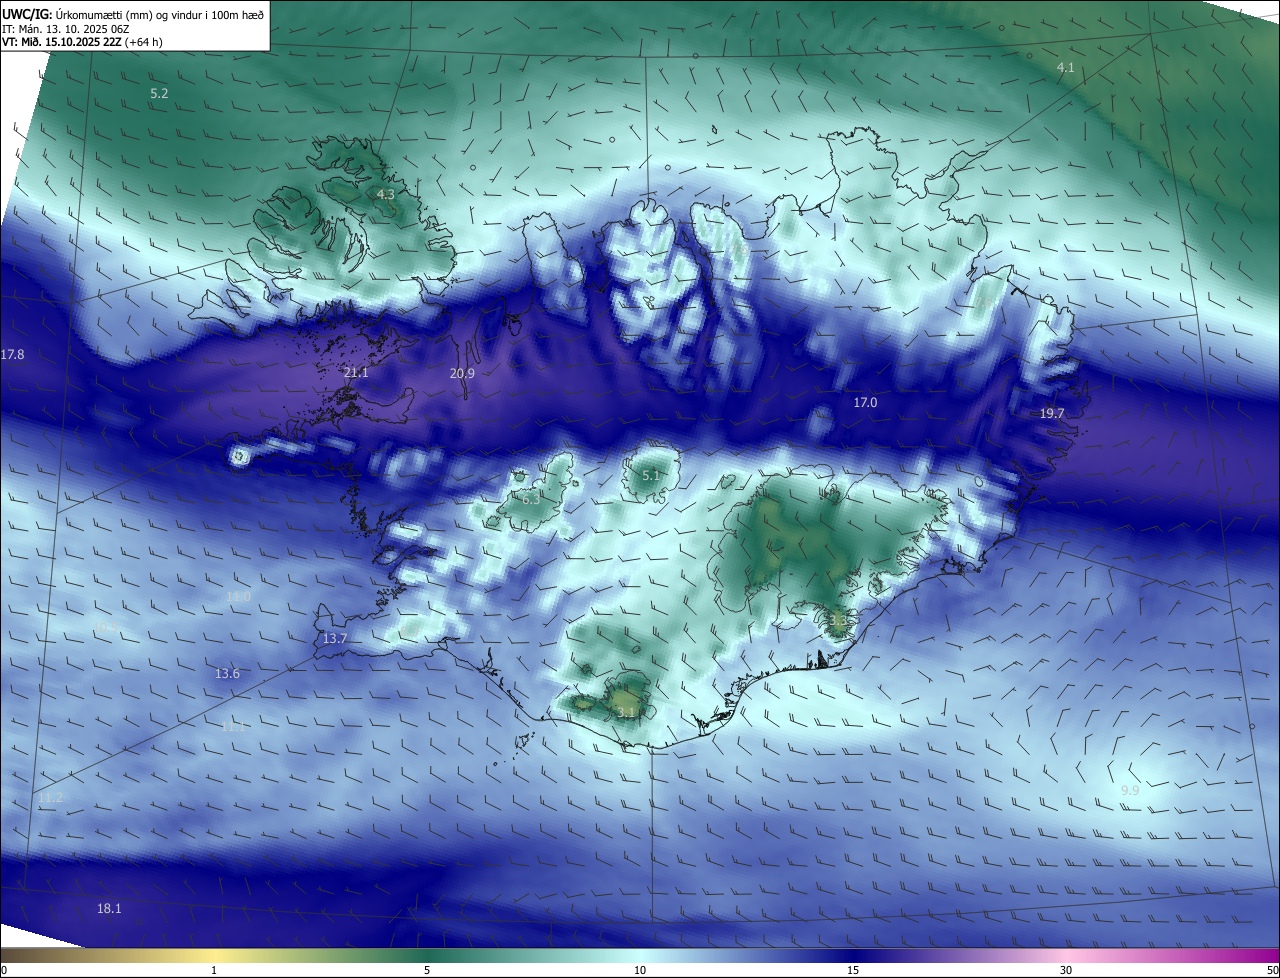Click the 30 tick on the color scale
Image resolution: width=1280 pixels, height=978 pixels.
[x=1066, y=970]
